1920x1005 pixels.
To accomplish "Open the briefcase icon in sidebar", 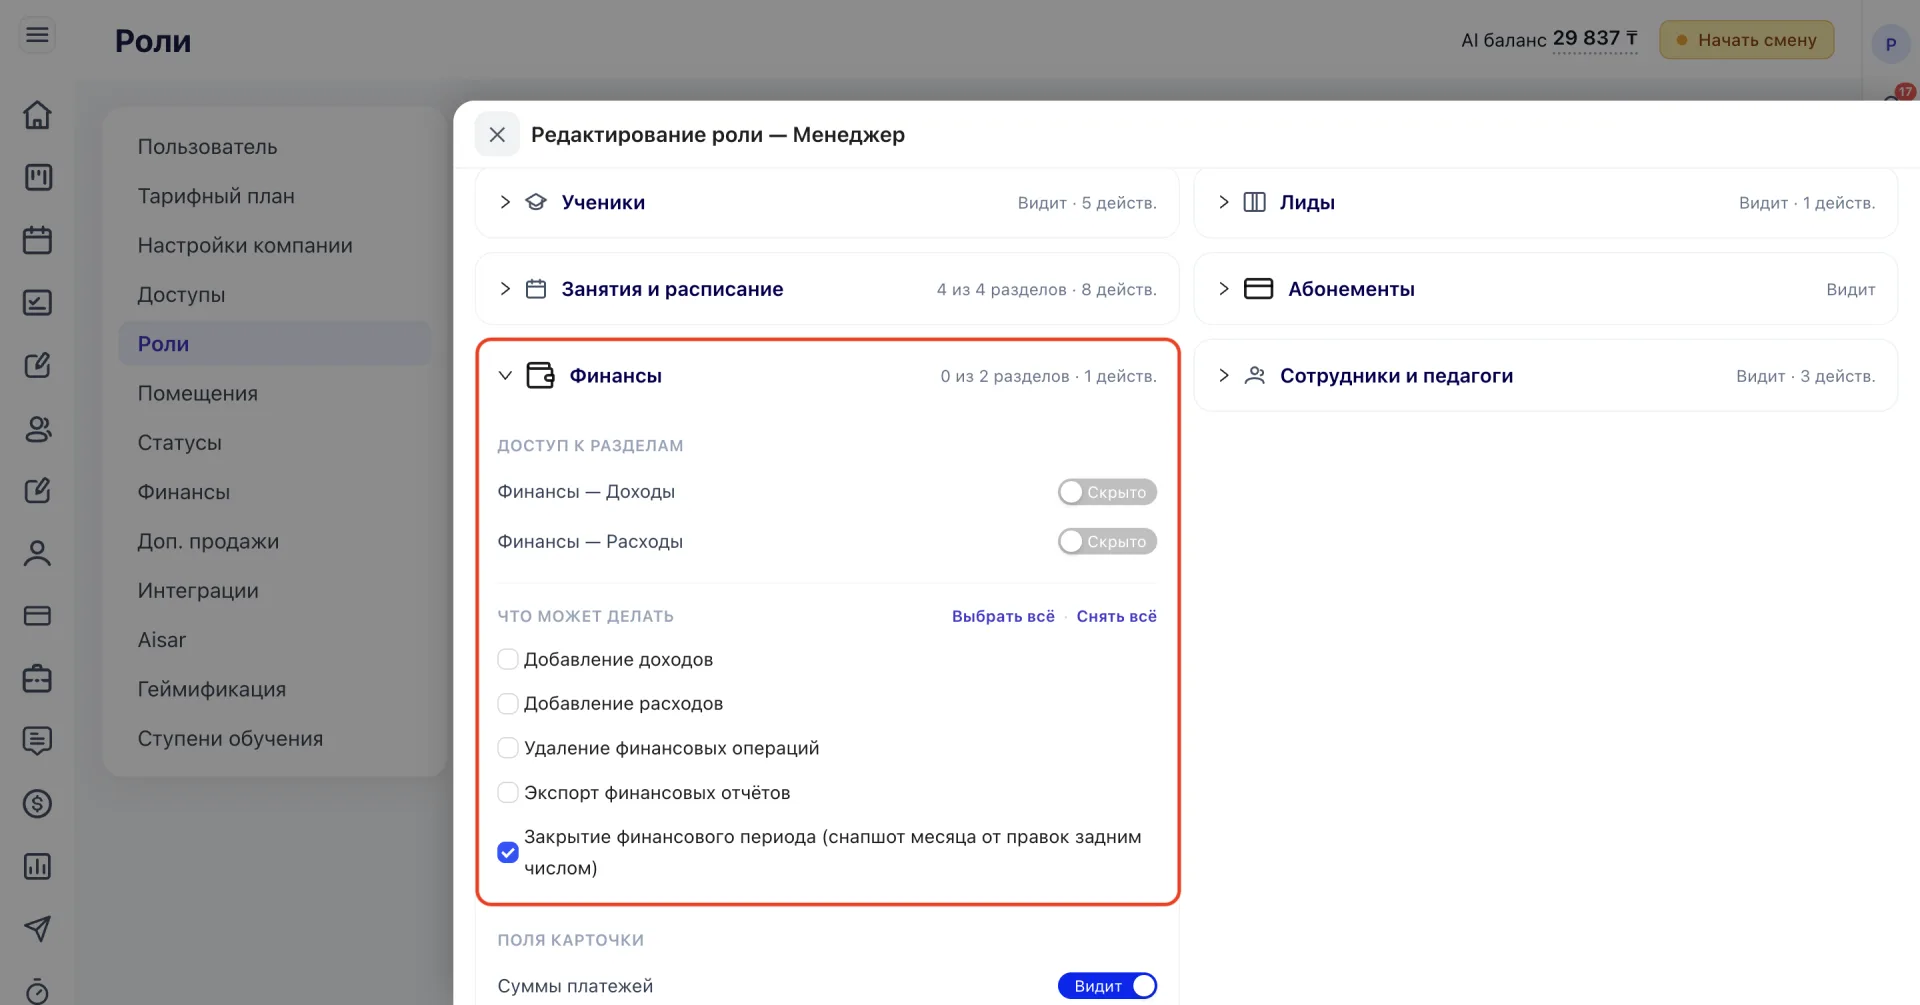I will tap(37, 679).
